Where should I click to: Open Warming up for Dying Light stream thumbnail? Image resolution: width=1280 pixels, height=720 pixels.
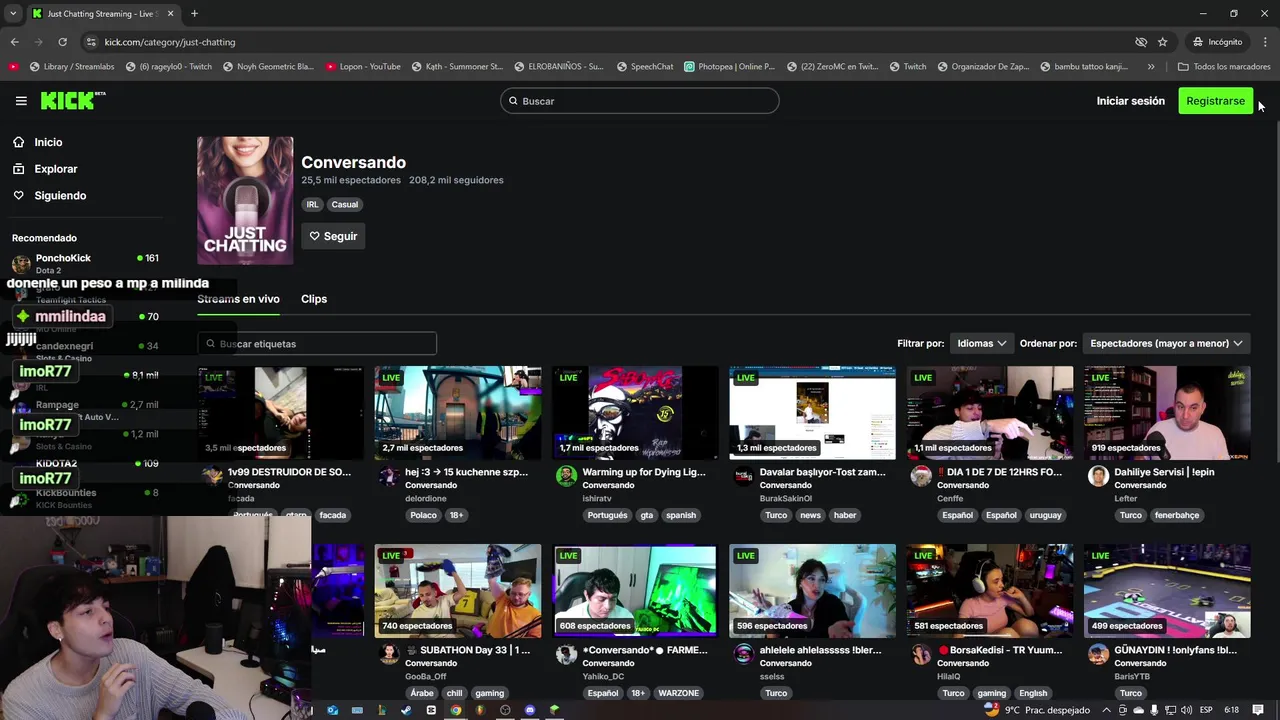(635, 413)
